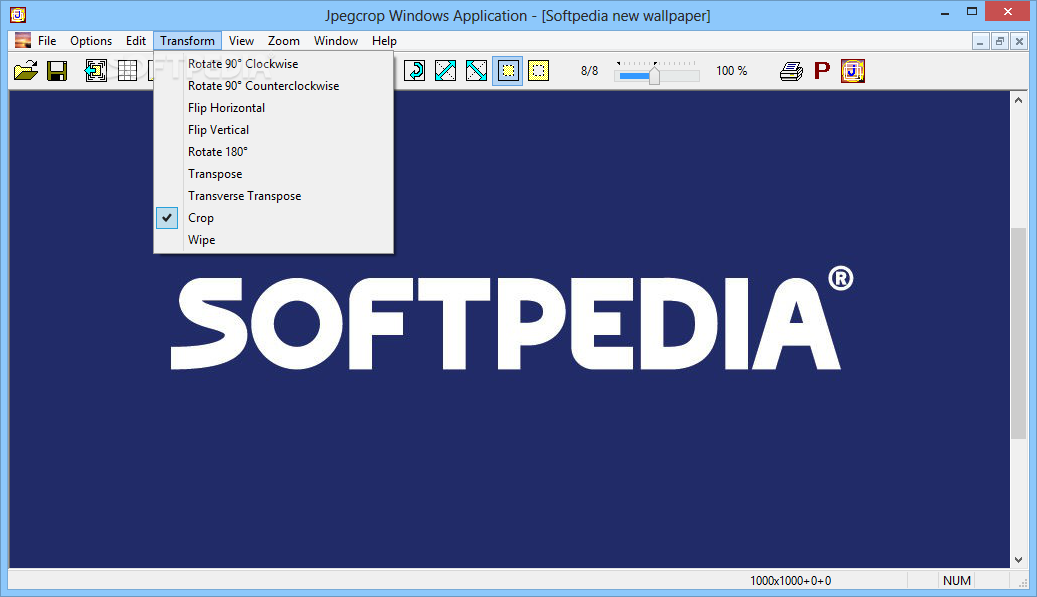Toggle the grid display icon
1037x597 pixels.
[x=127, y=71]
